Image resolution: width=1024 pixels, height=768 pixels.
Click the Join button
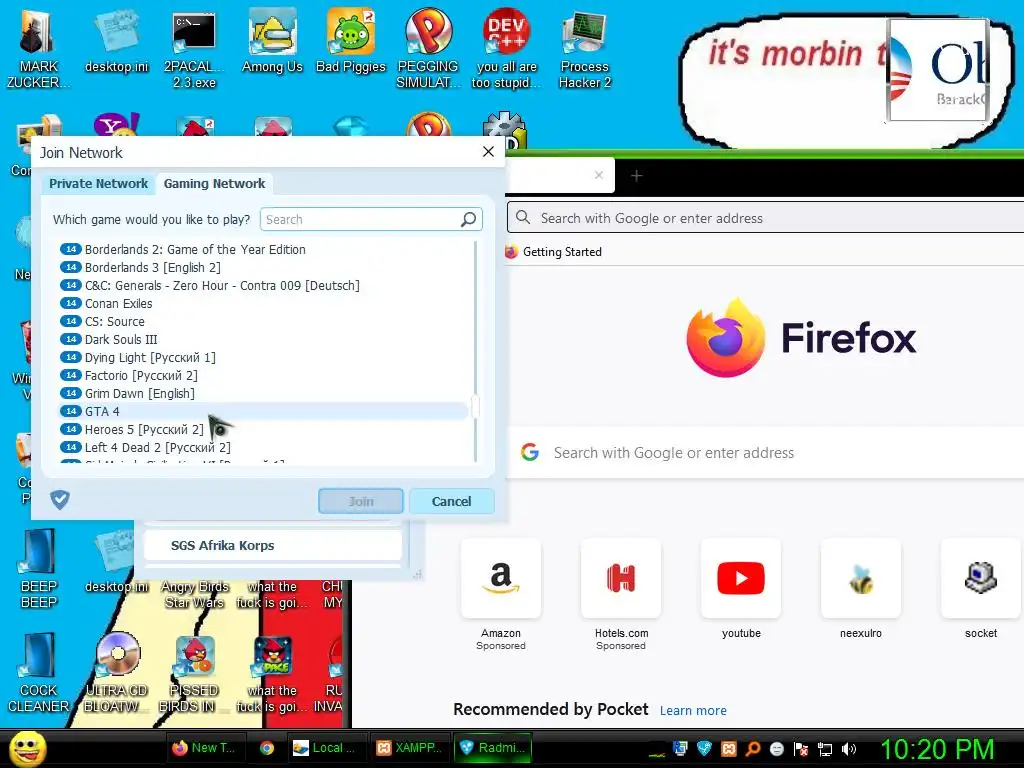point(360,501)
